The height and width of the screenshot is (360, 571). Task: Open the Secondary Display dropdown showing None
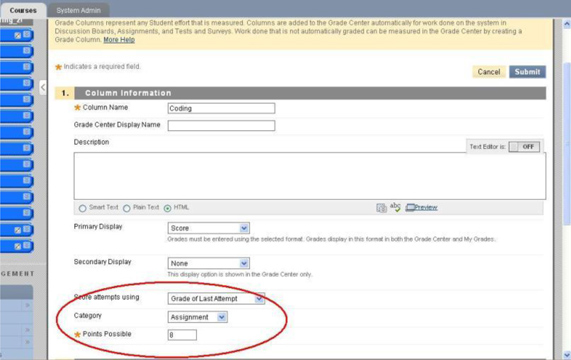[x=209, y=263]
